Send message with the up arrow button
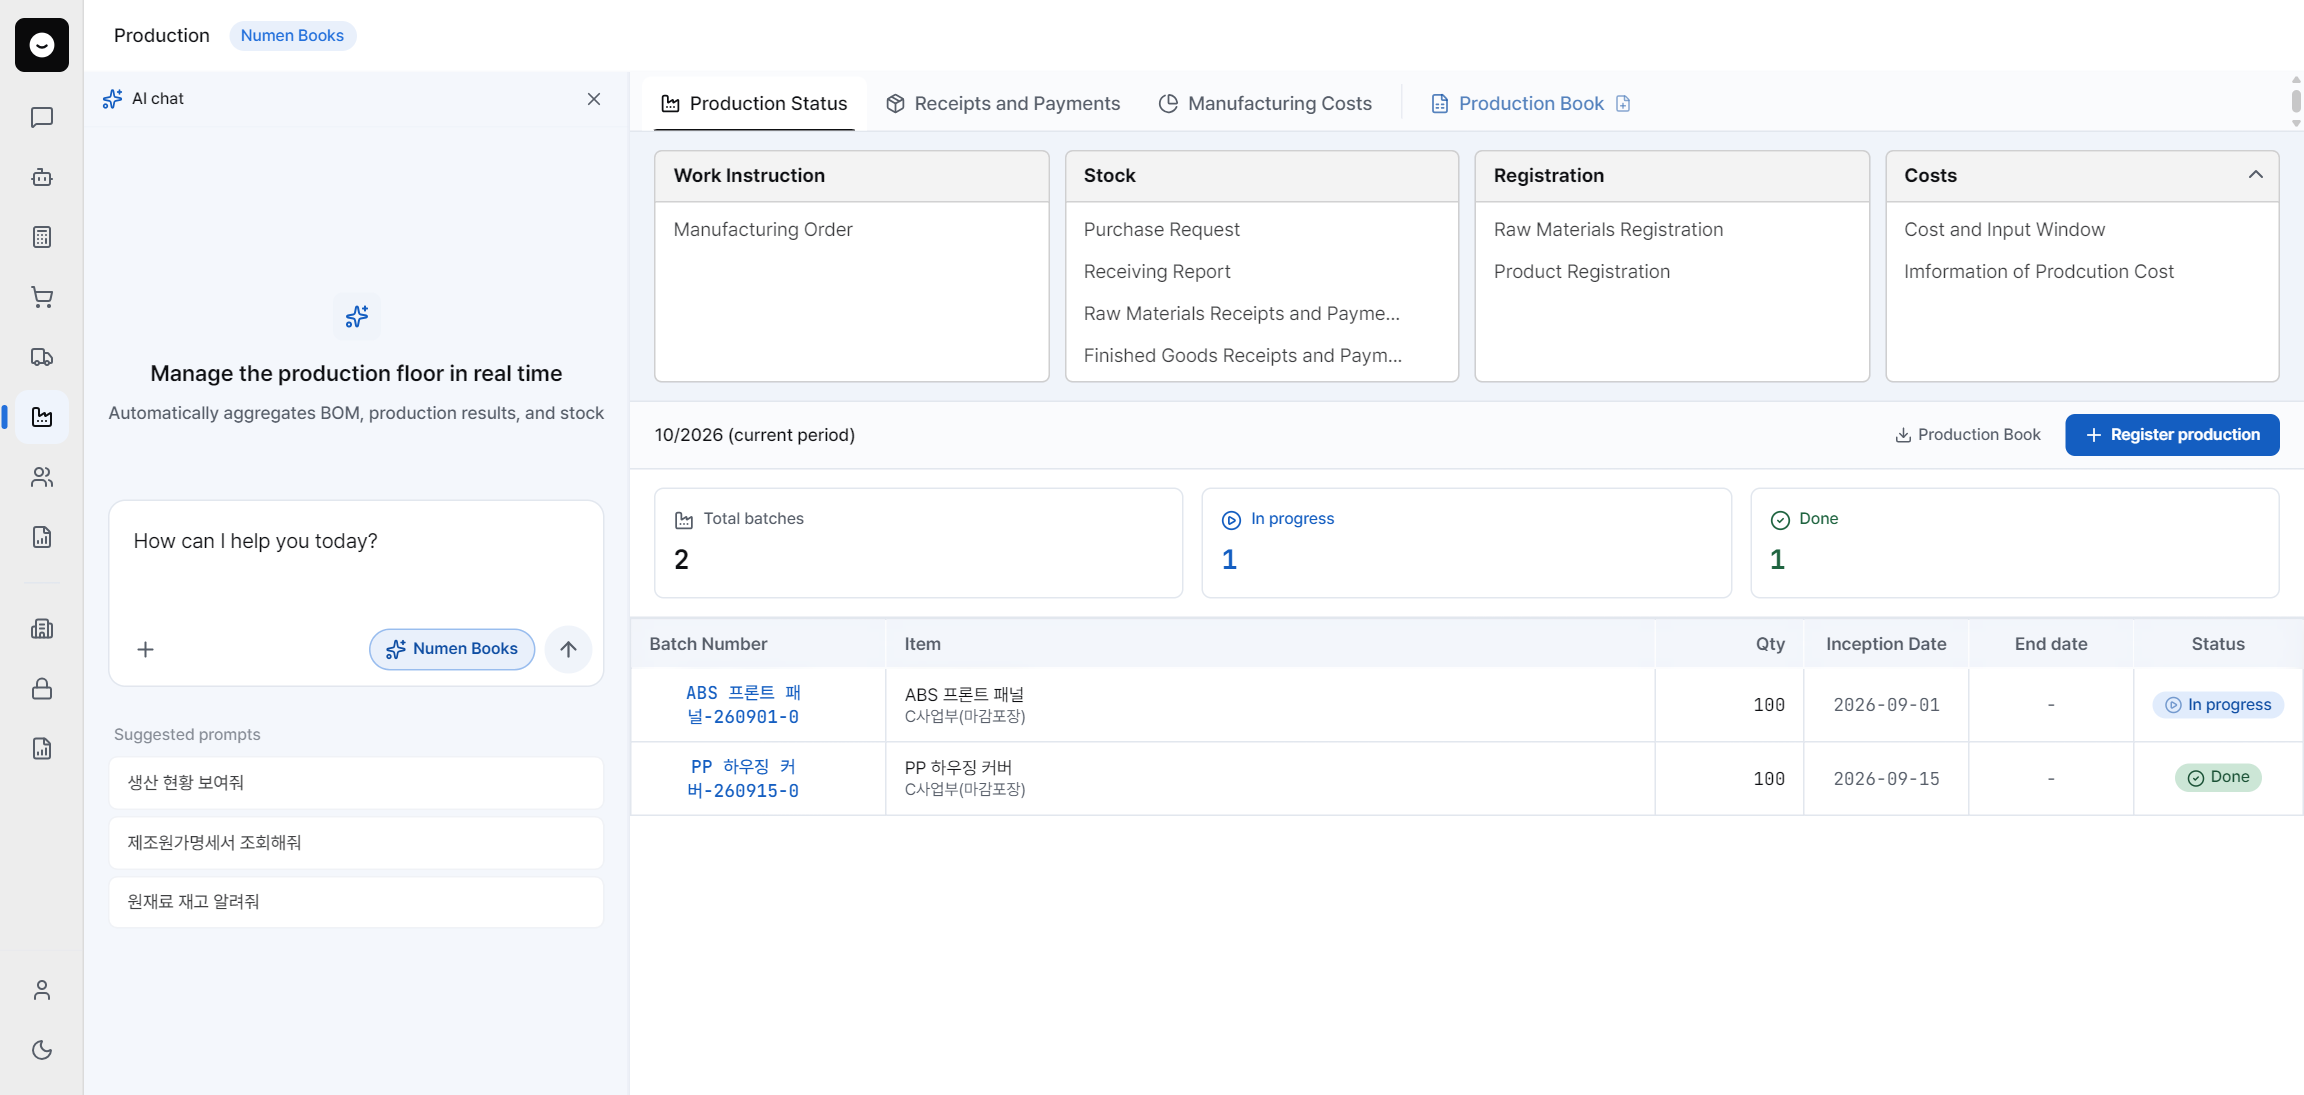The image size is (2304, 1095). [x=568, y=649]
